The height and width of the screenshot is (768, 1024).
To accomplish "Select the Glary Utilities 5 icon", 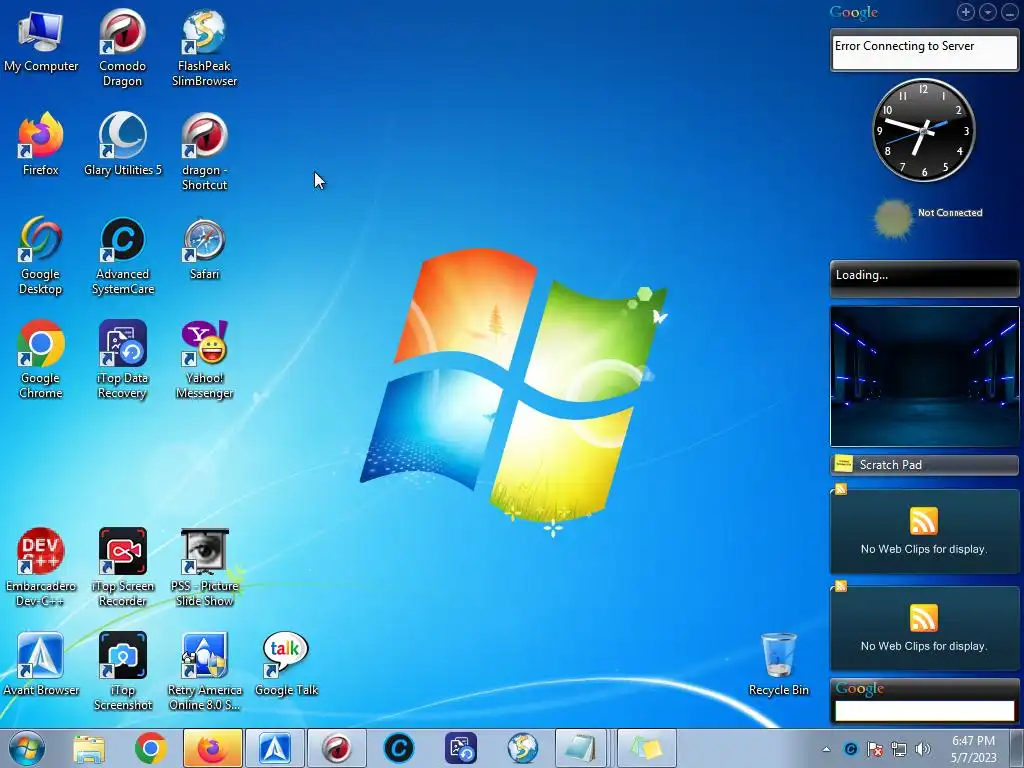I will click(x=122, y=144).
